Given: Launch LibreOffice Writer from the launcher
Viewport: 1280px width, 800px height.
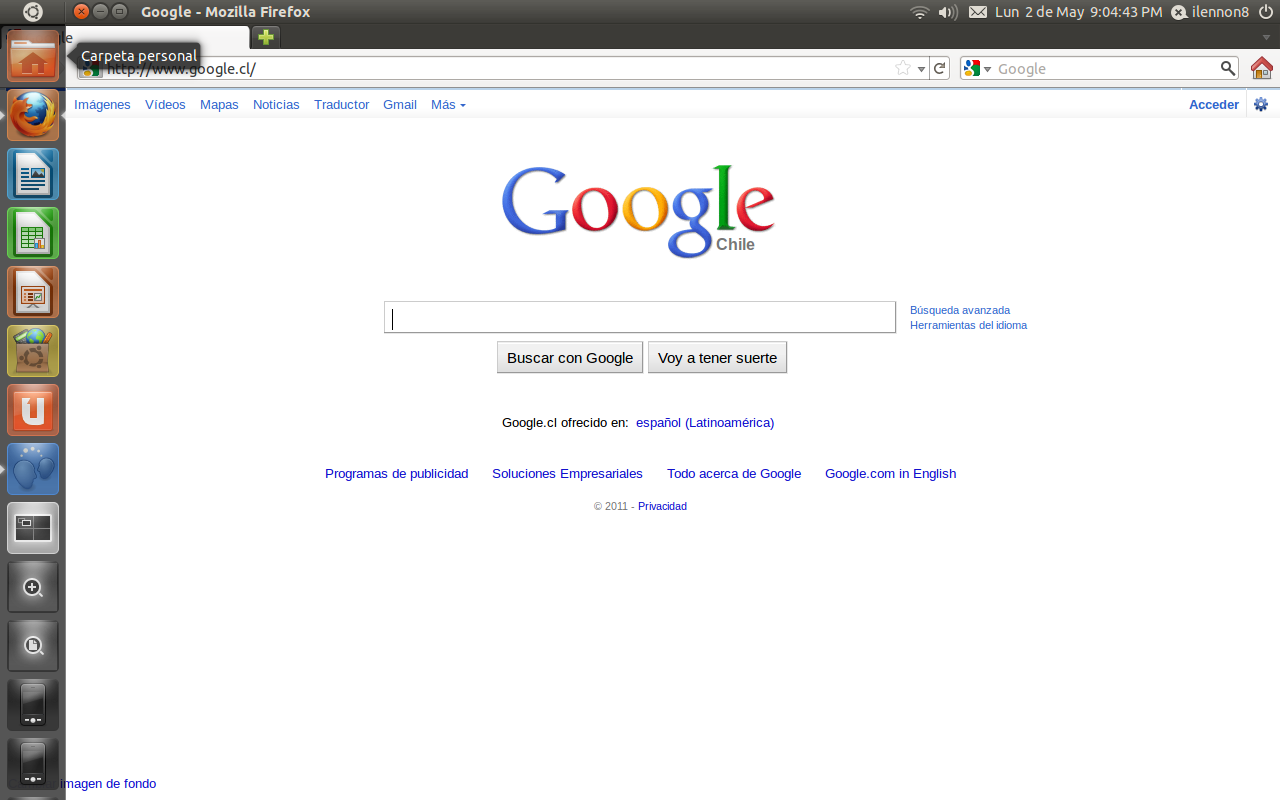Looking at the screenshot, I should 33,174.
